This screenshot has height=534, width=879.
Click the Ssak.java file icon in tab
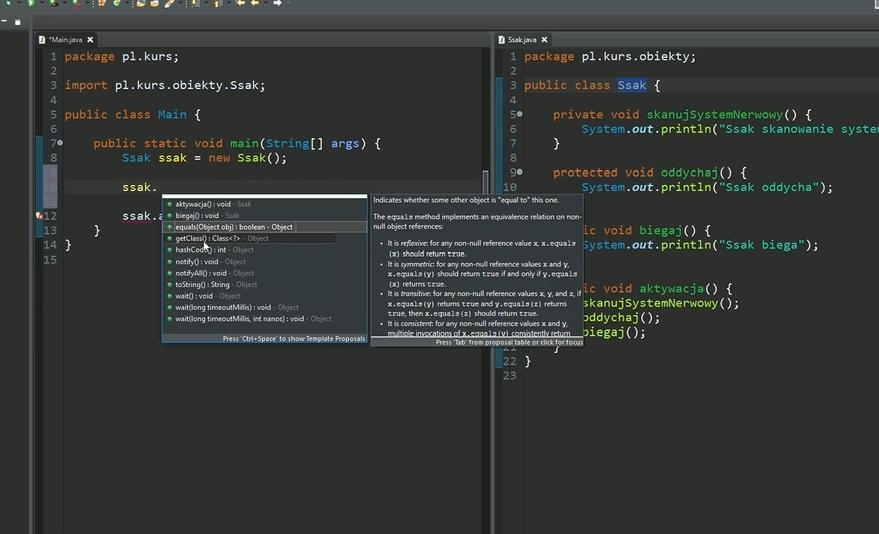pyautogui.click(x=502, y=40)
